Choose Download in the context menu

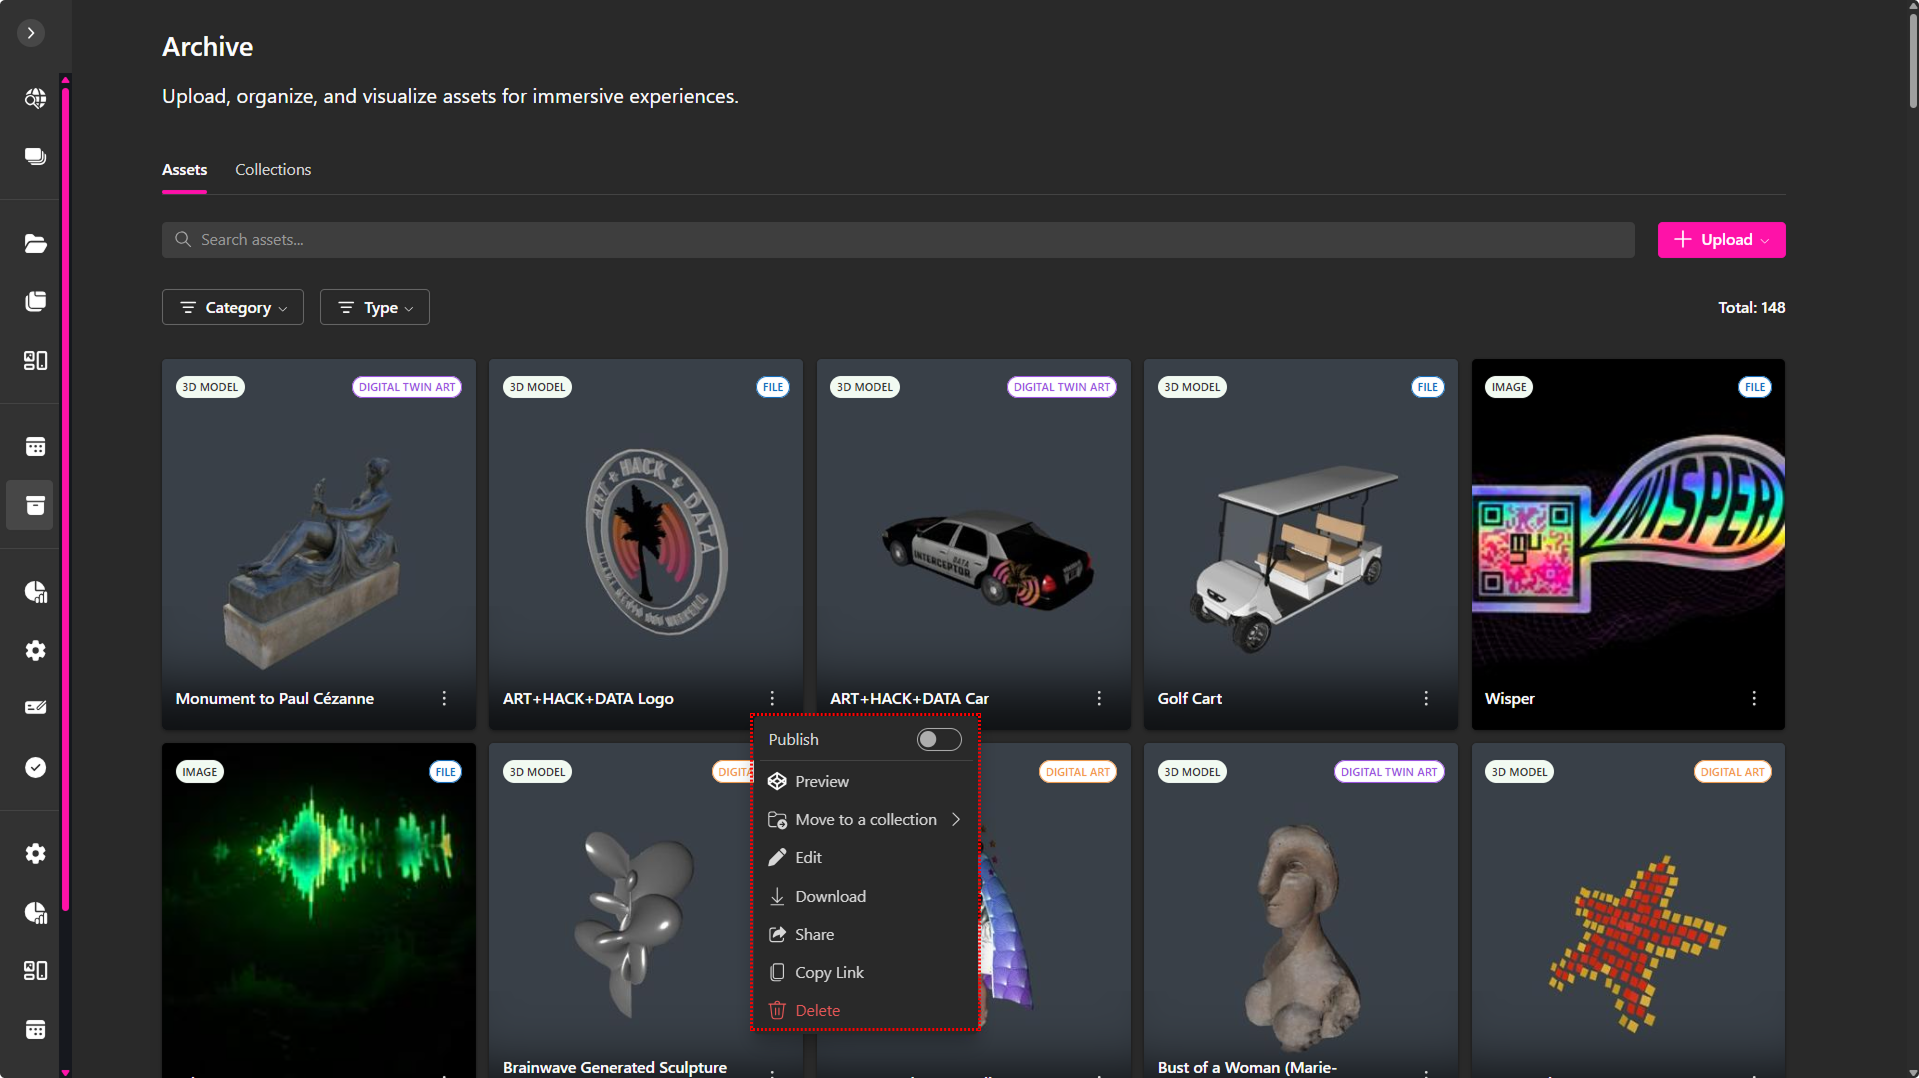[830, 896]
